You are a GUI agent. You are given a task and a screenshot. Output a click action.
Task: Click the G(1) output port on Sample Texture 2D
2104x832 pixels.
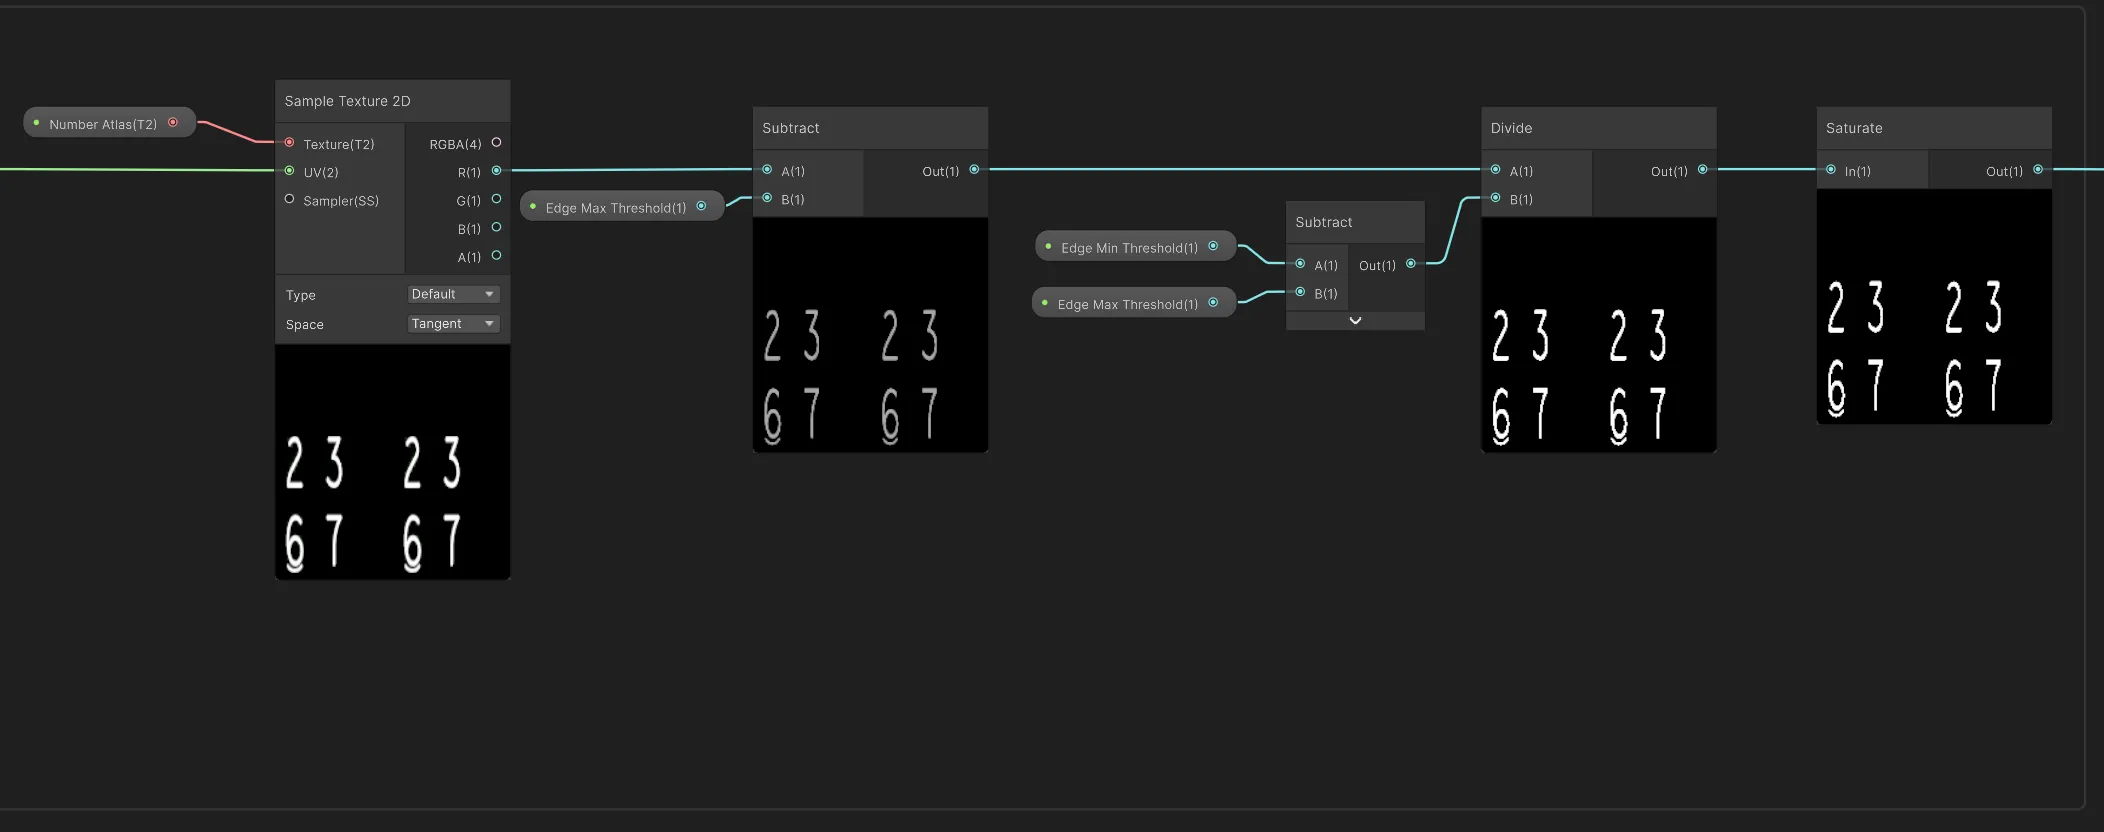(x=496, y=199)
